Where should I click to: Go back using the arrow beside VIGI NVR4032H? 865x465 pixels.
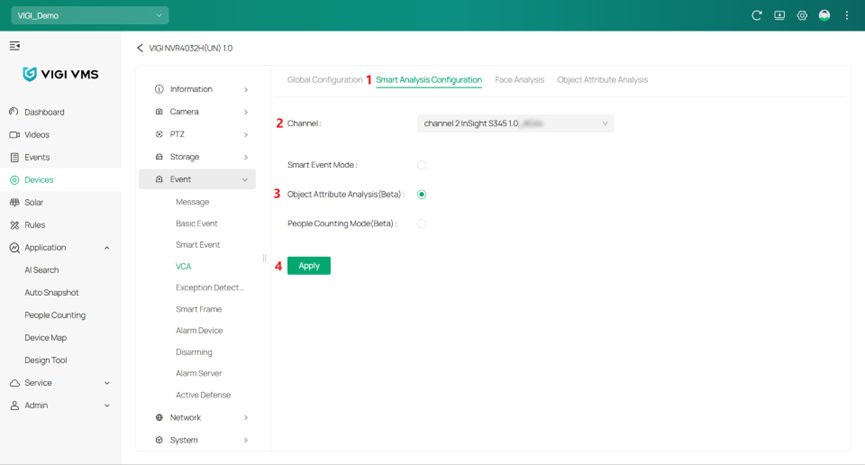(140, 48)
